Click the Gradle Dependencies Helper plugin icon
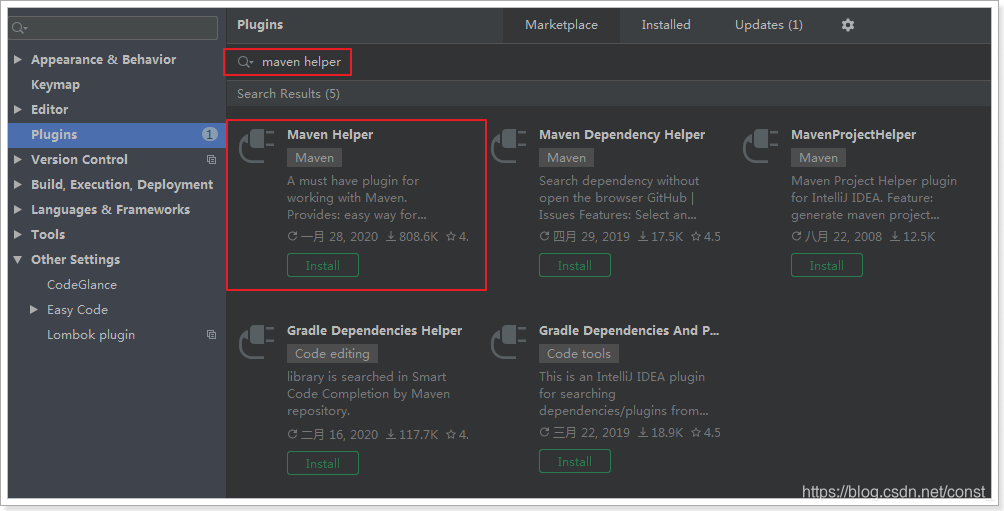This screenshot has width=1004, height=511. 257,341
